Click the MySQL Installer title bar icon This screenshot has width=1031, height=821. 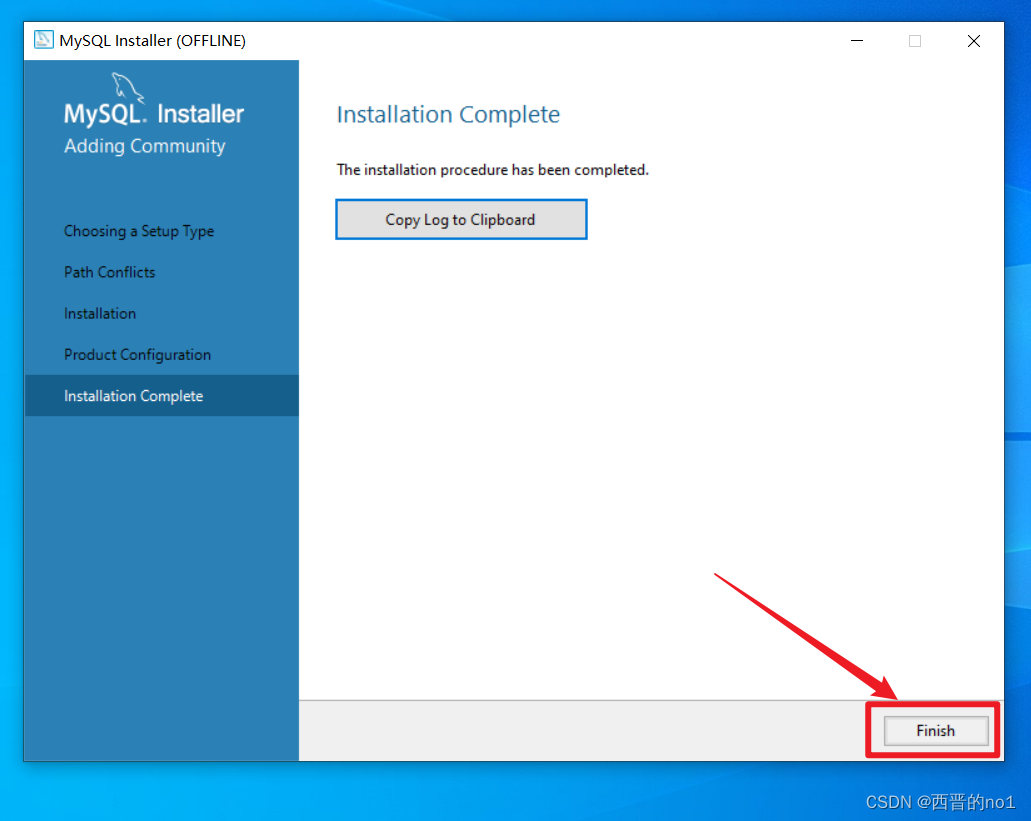(43, 40)
